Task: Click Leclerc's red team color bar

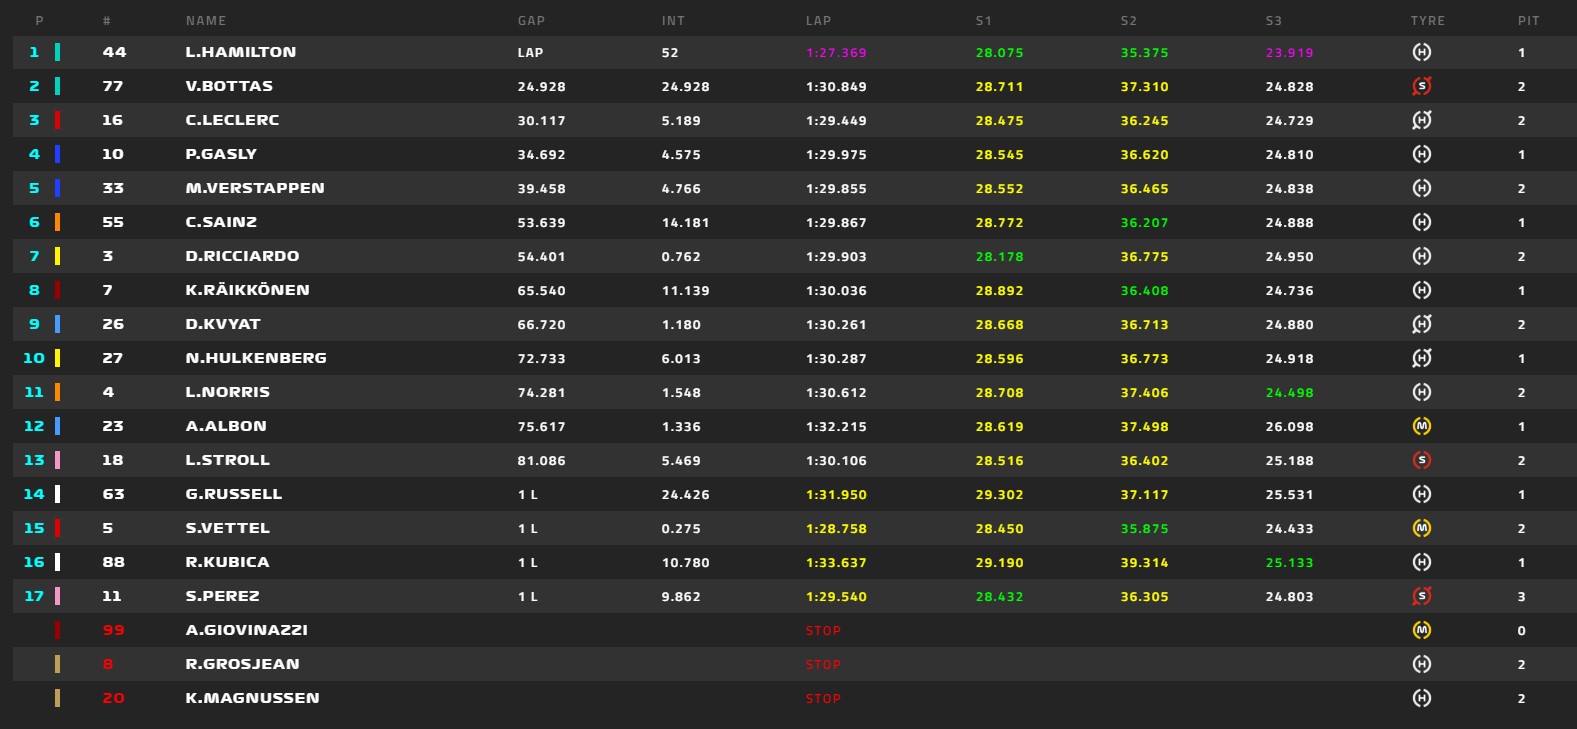Action: (57, 120)
